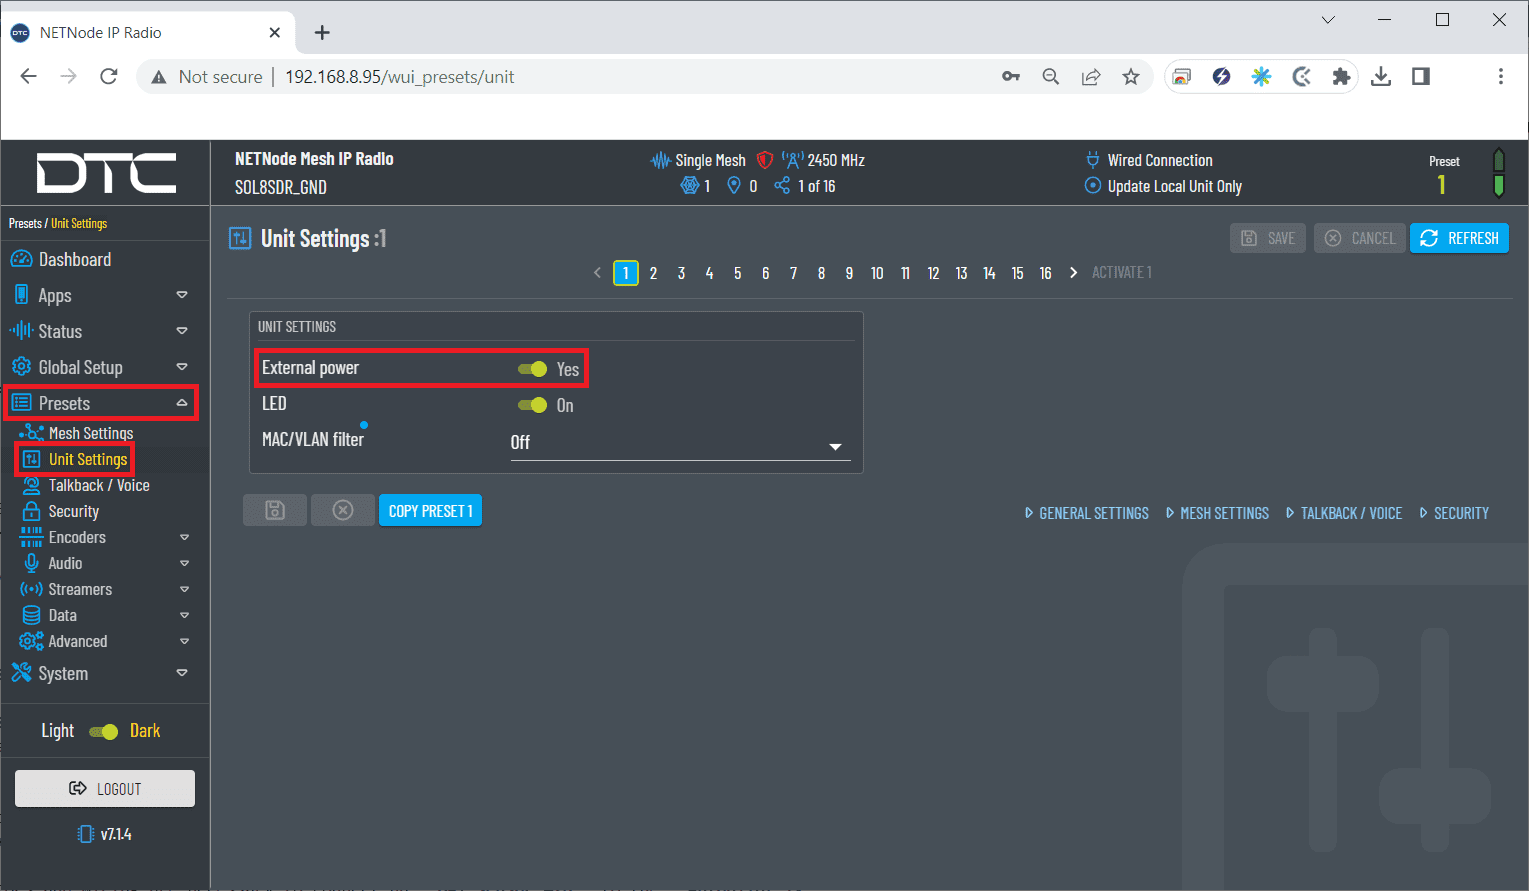Click the COPY PRESET 1 button

click(x=430, y=511)
